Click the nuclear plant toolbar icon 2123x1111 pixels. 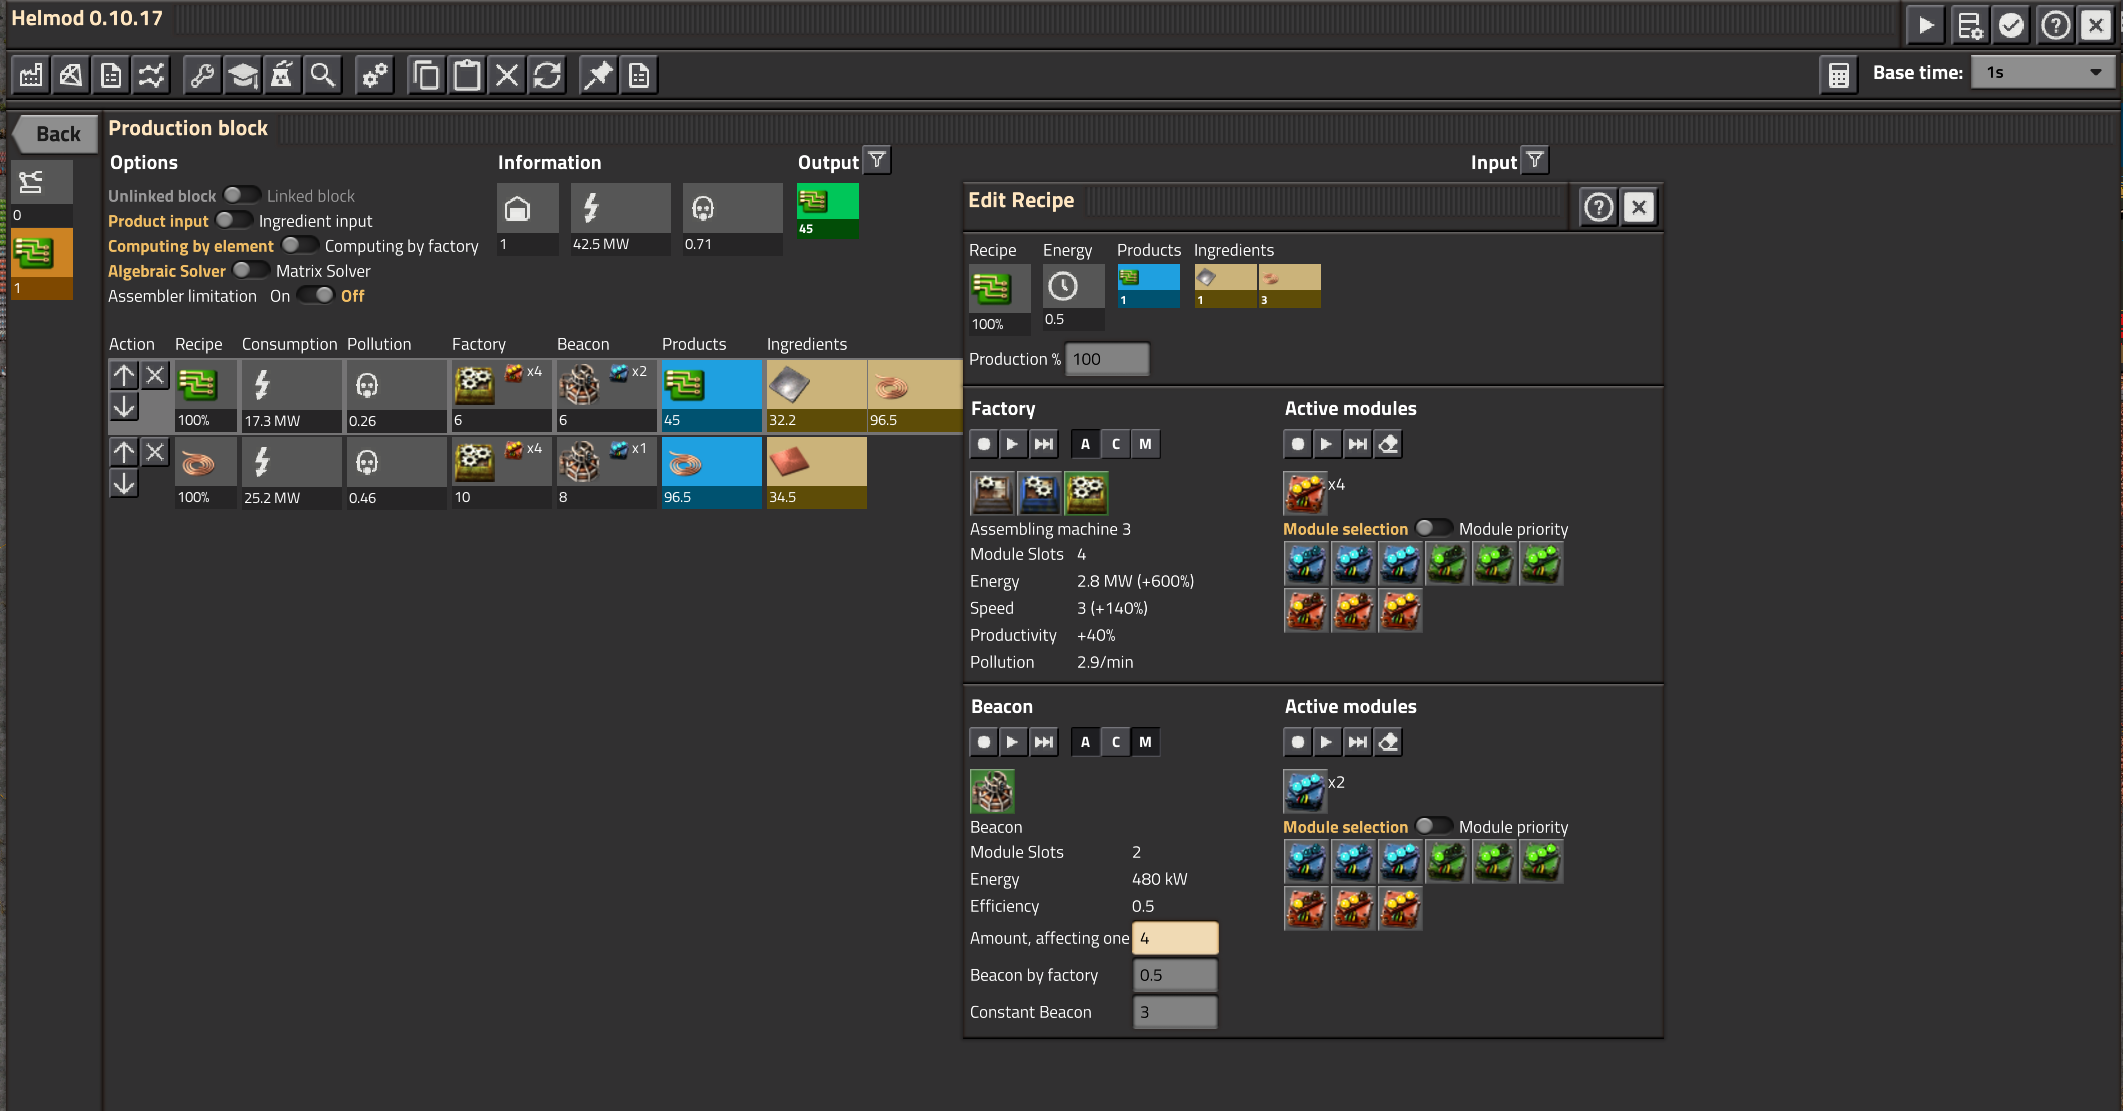click(x=282, y=75)
